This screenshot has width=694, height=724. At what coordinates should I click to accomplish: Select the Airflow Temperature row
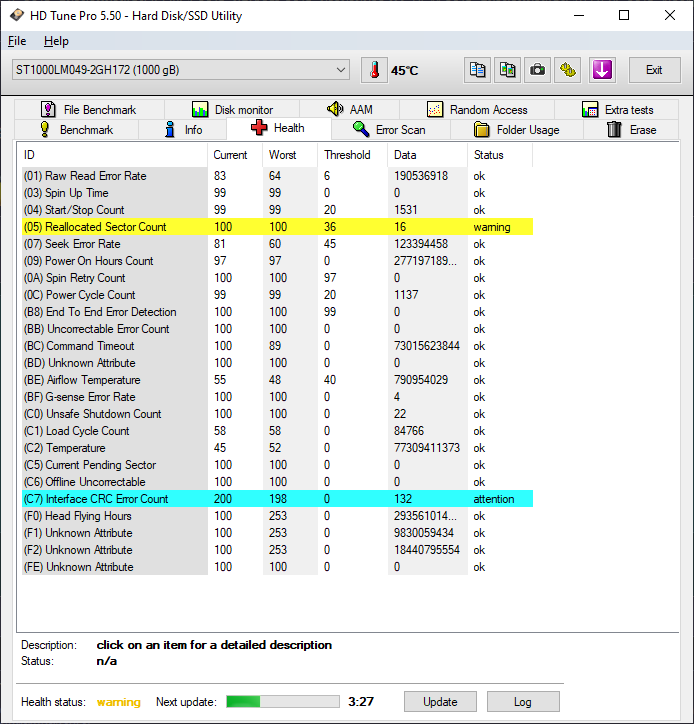click(x=278, y=380)
